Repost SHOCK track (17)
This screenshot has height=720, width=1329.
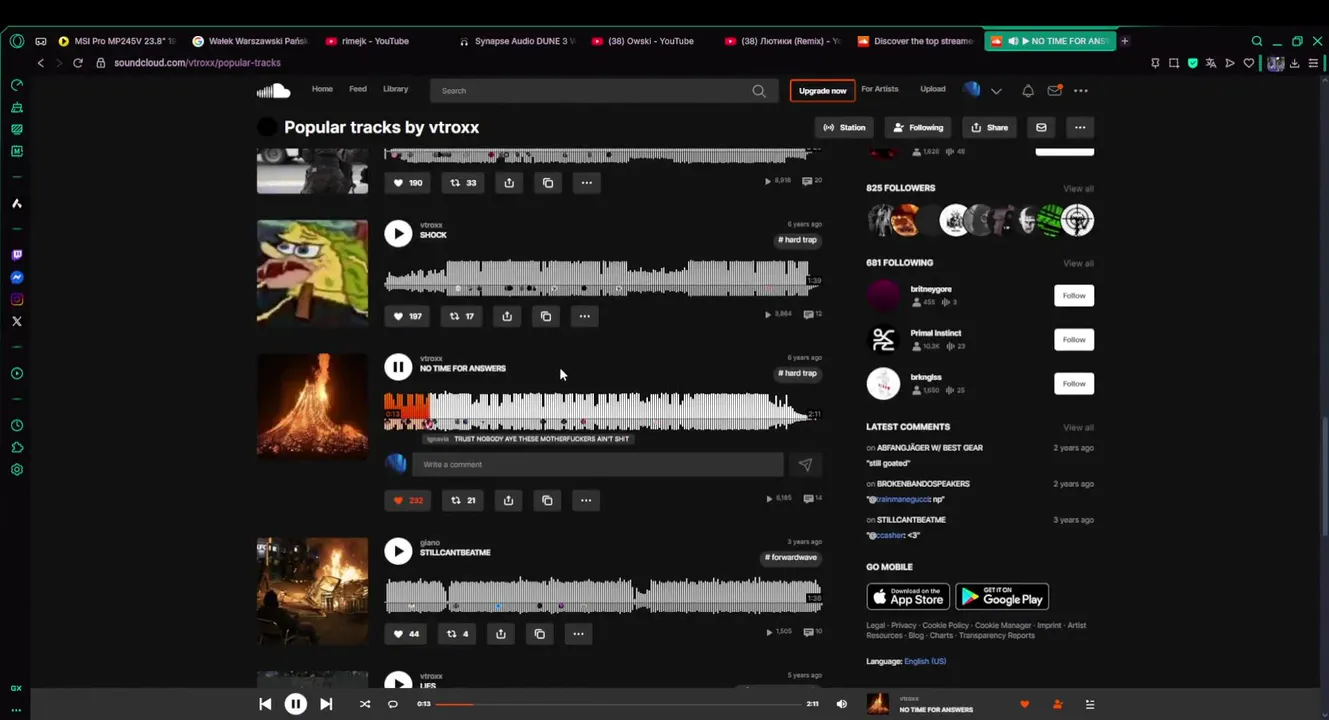[x=461, y=316]
